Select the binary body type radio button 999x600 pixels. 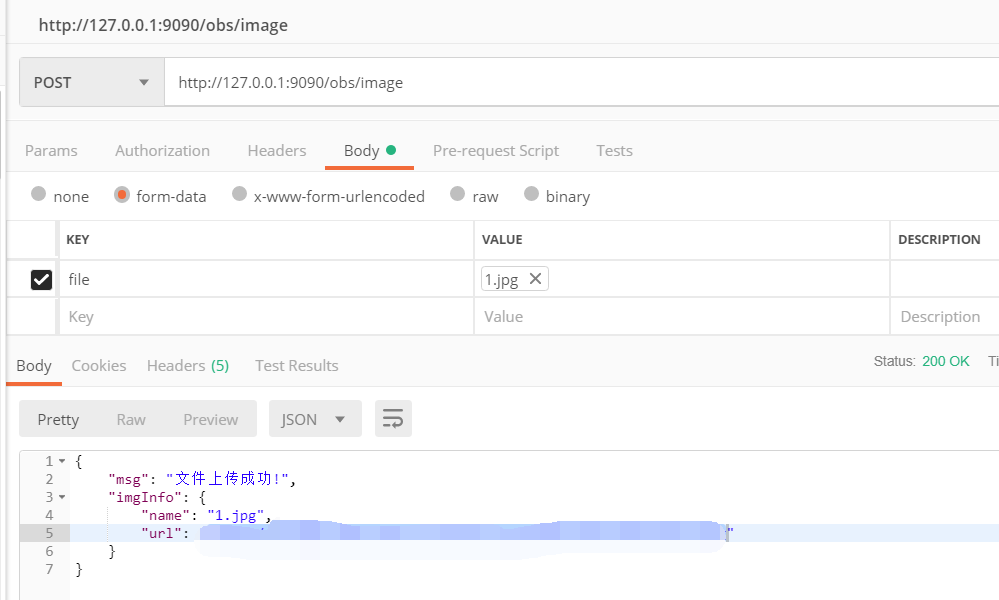(532, 196)
